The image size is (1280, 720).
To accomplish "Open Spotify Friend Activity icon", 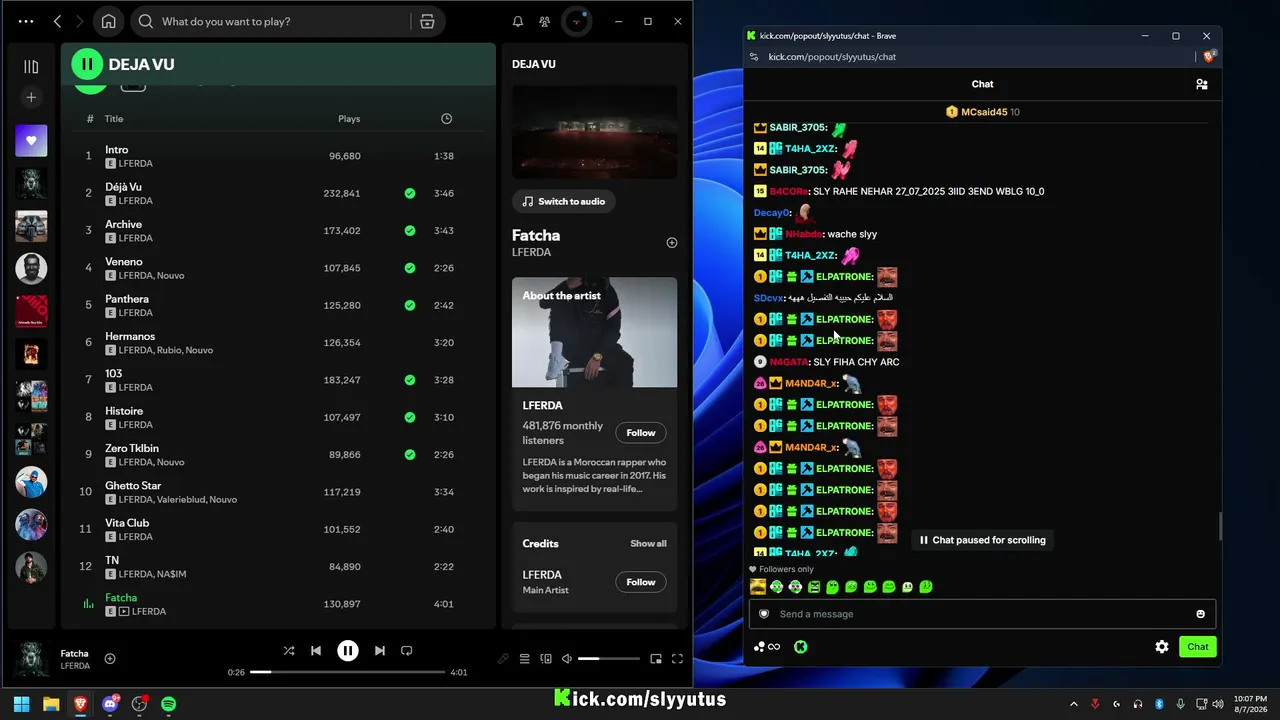I will point(544,21).
